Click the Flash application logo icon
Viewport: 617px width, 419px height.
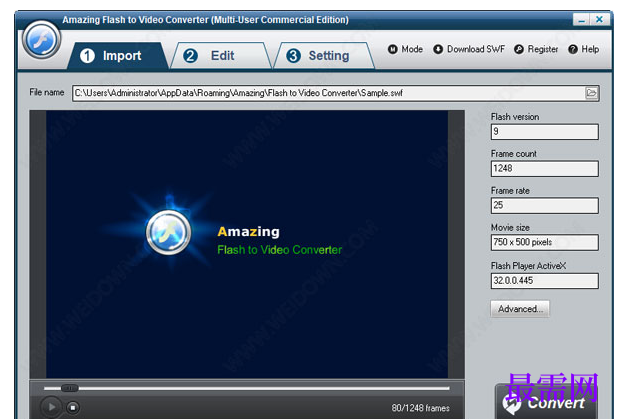[41, 39]
